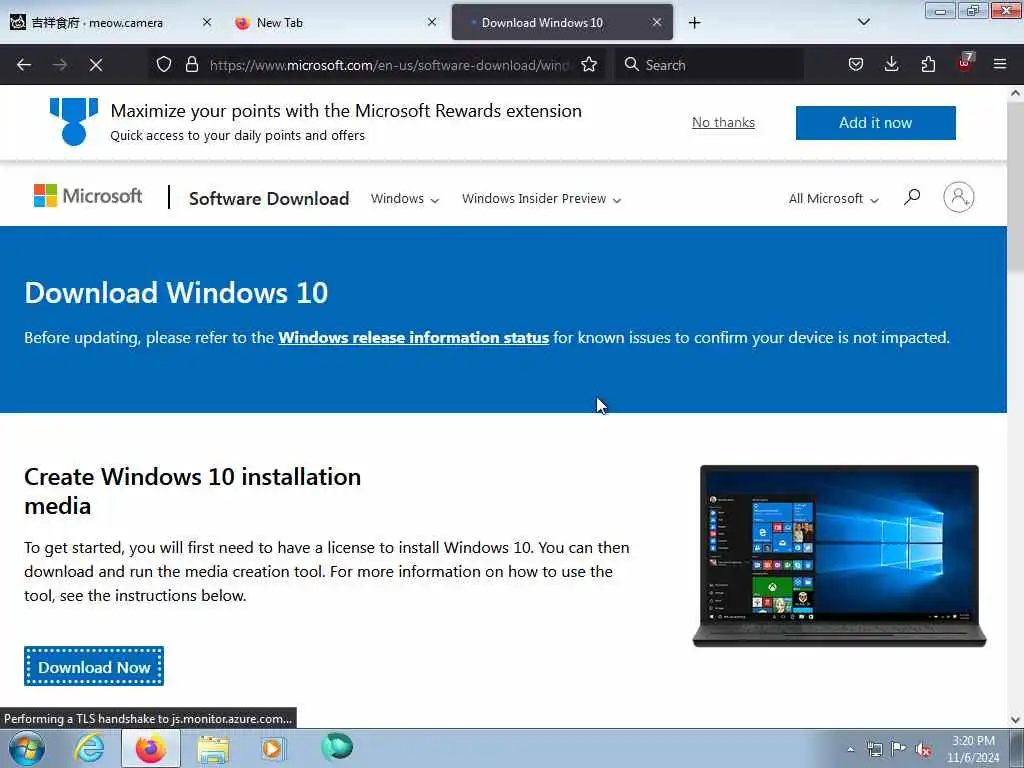1024x768 pixels.
Task: Click the Microsoft Rewards medal icon
Action: (x=74, y=121)
